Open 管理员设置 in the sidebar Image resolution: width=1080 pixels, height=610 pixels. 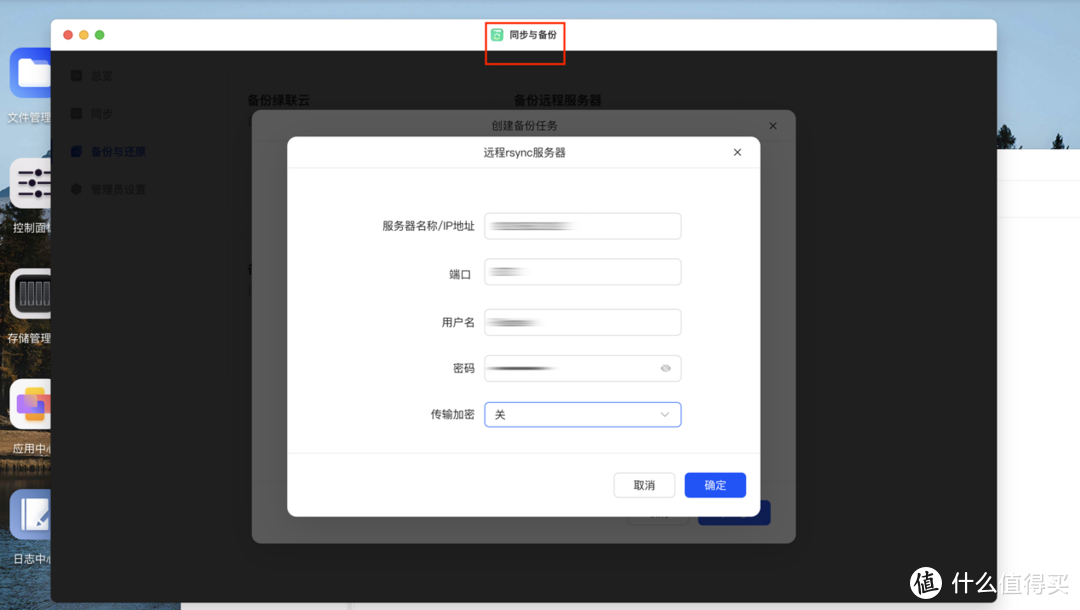tap(78, 189)
